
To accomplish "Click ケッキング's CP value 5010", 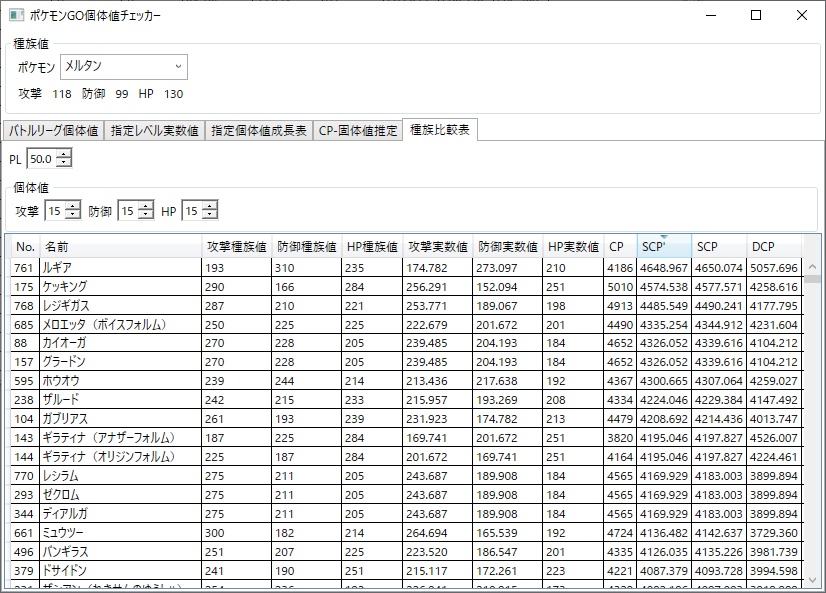I will click(620, 286).
